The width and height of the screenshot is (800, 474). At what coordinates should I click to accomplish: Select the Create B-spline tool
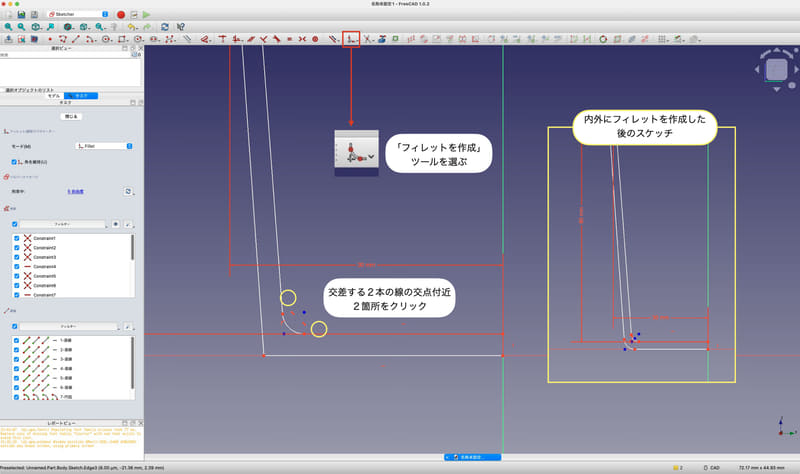pos(170,39)
